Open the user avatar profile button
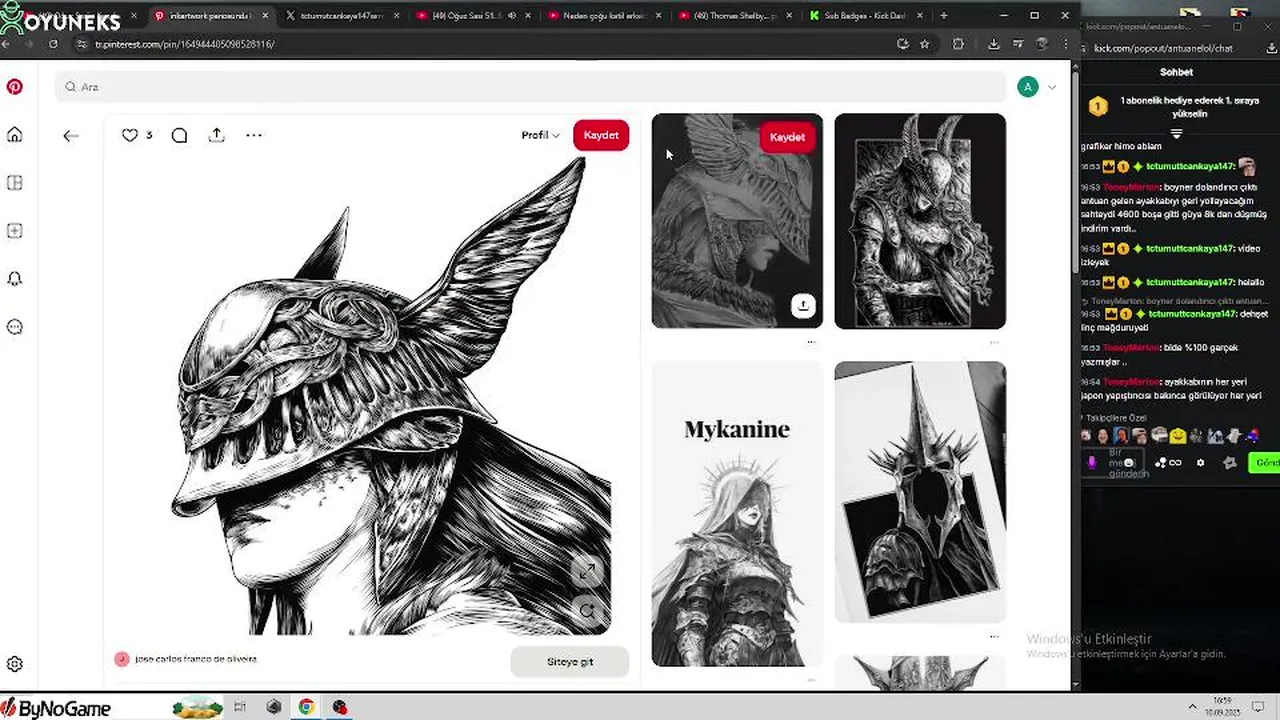Viewport: 1280px width, 720px height. pyautogui.click(x=1028, y=87)
